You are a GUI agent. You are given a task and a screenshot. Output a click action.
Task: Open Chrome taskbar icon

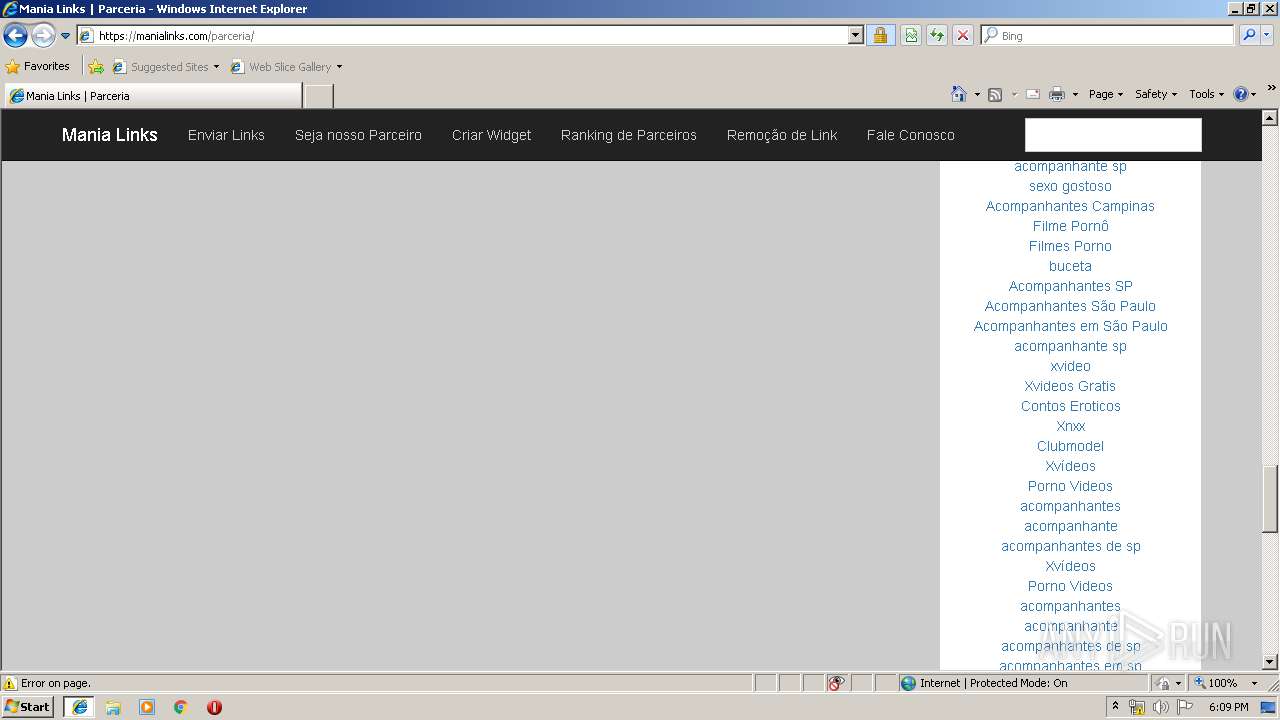pos(181,707)
